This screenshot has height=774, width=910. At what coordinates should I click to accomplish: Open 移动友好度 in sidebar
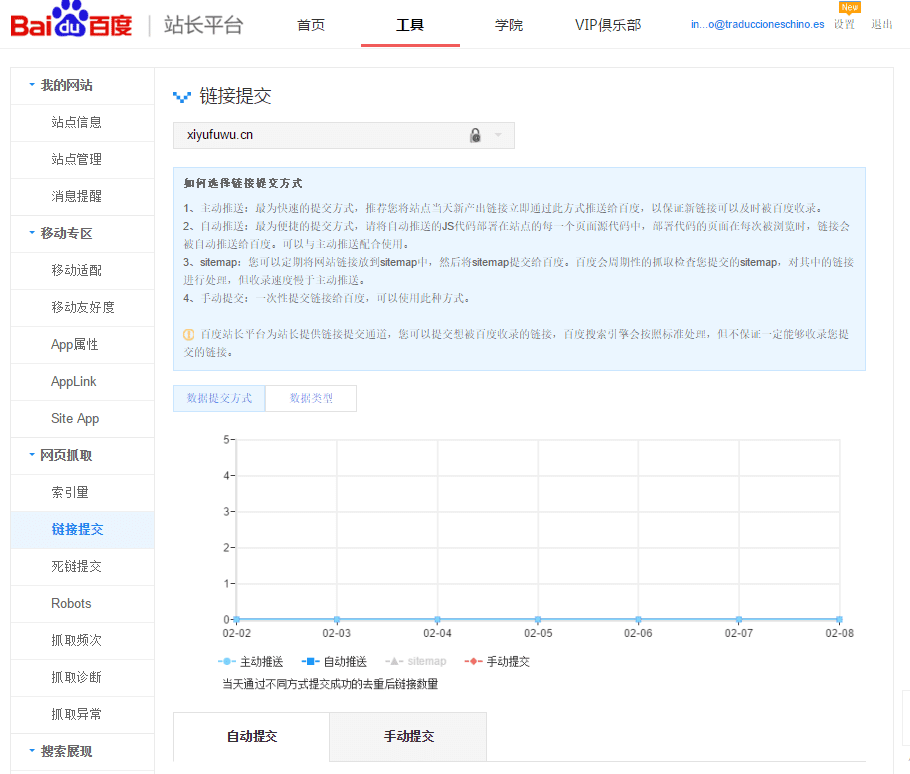[82, 308]
